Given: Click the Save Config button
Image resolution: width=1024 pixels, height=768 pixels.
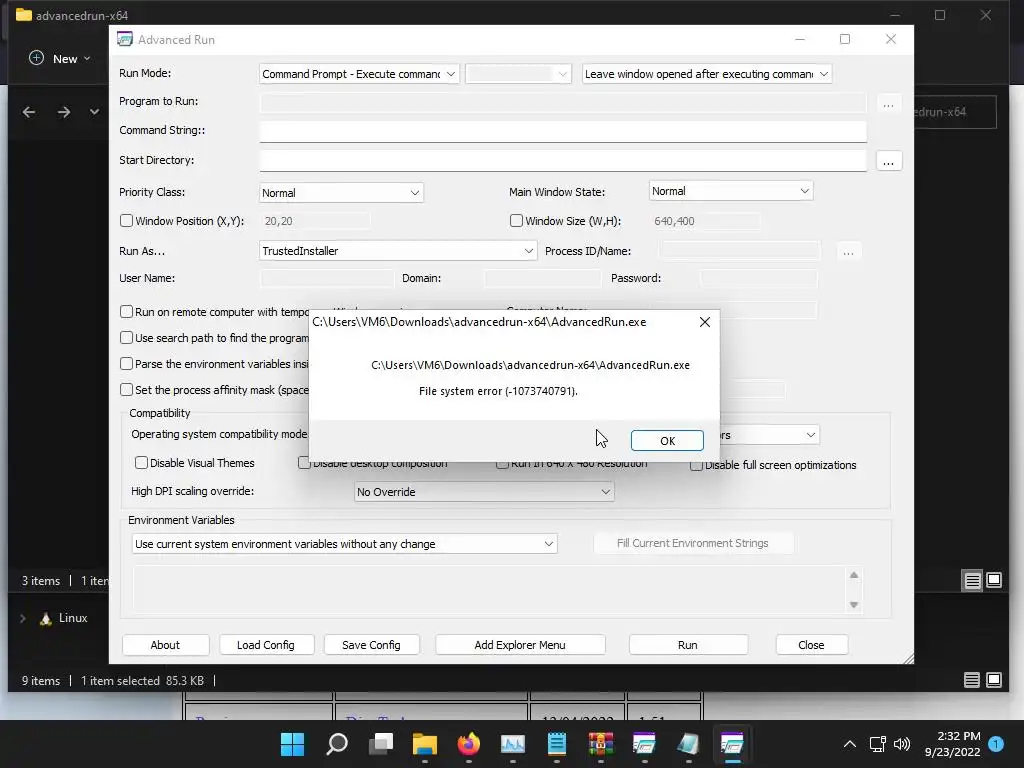Looking at the screenshot, I should point(371,645).
